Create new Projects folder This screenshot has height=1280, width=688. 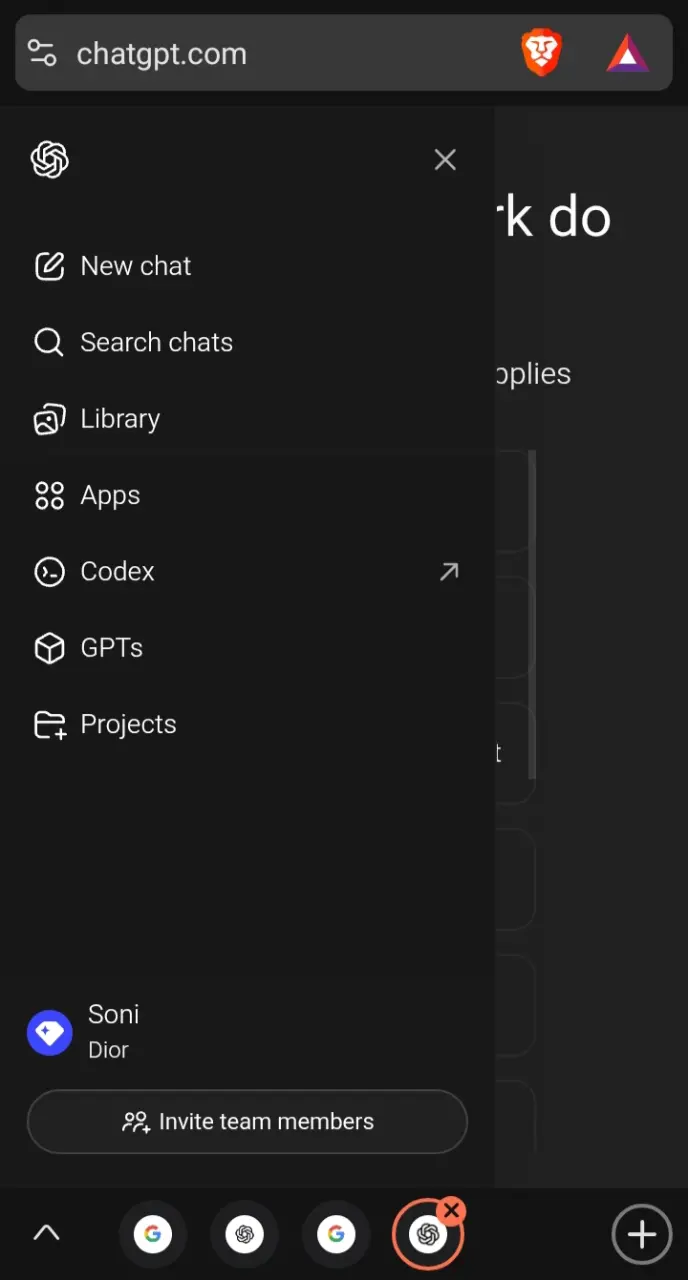[x=247, y=724]
